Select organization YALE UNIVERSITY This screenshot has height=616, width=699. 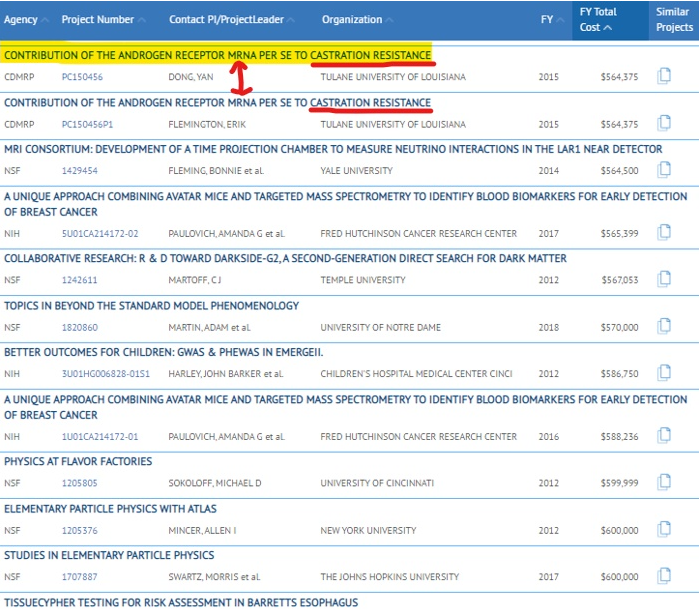point(357,171)
